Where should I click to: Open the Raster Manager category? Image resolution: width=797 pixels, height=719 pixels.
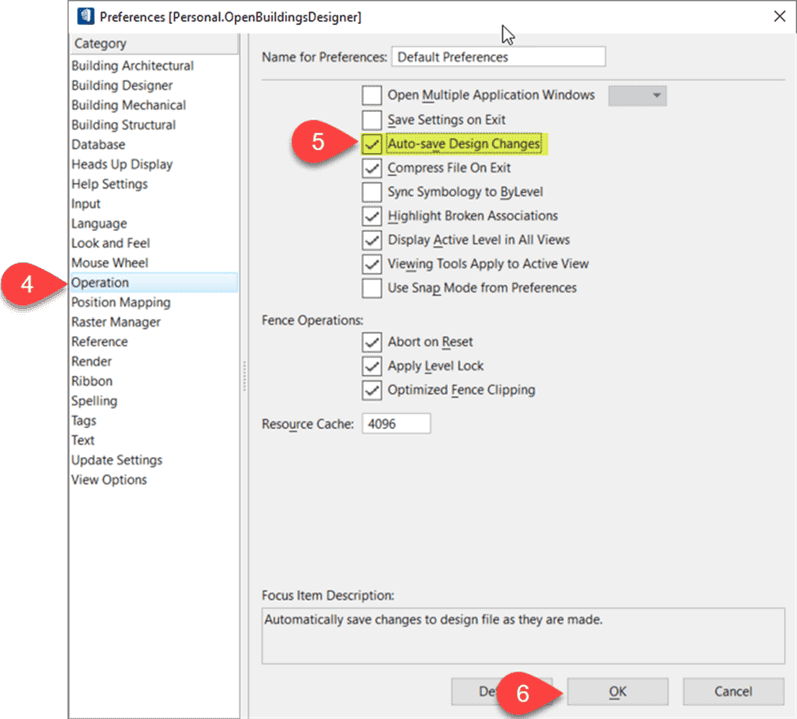(x=116, y=322)
